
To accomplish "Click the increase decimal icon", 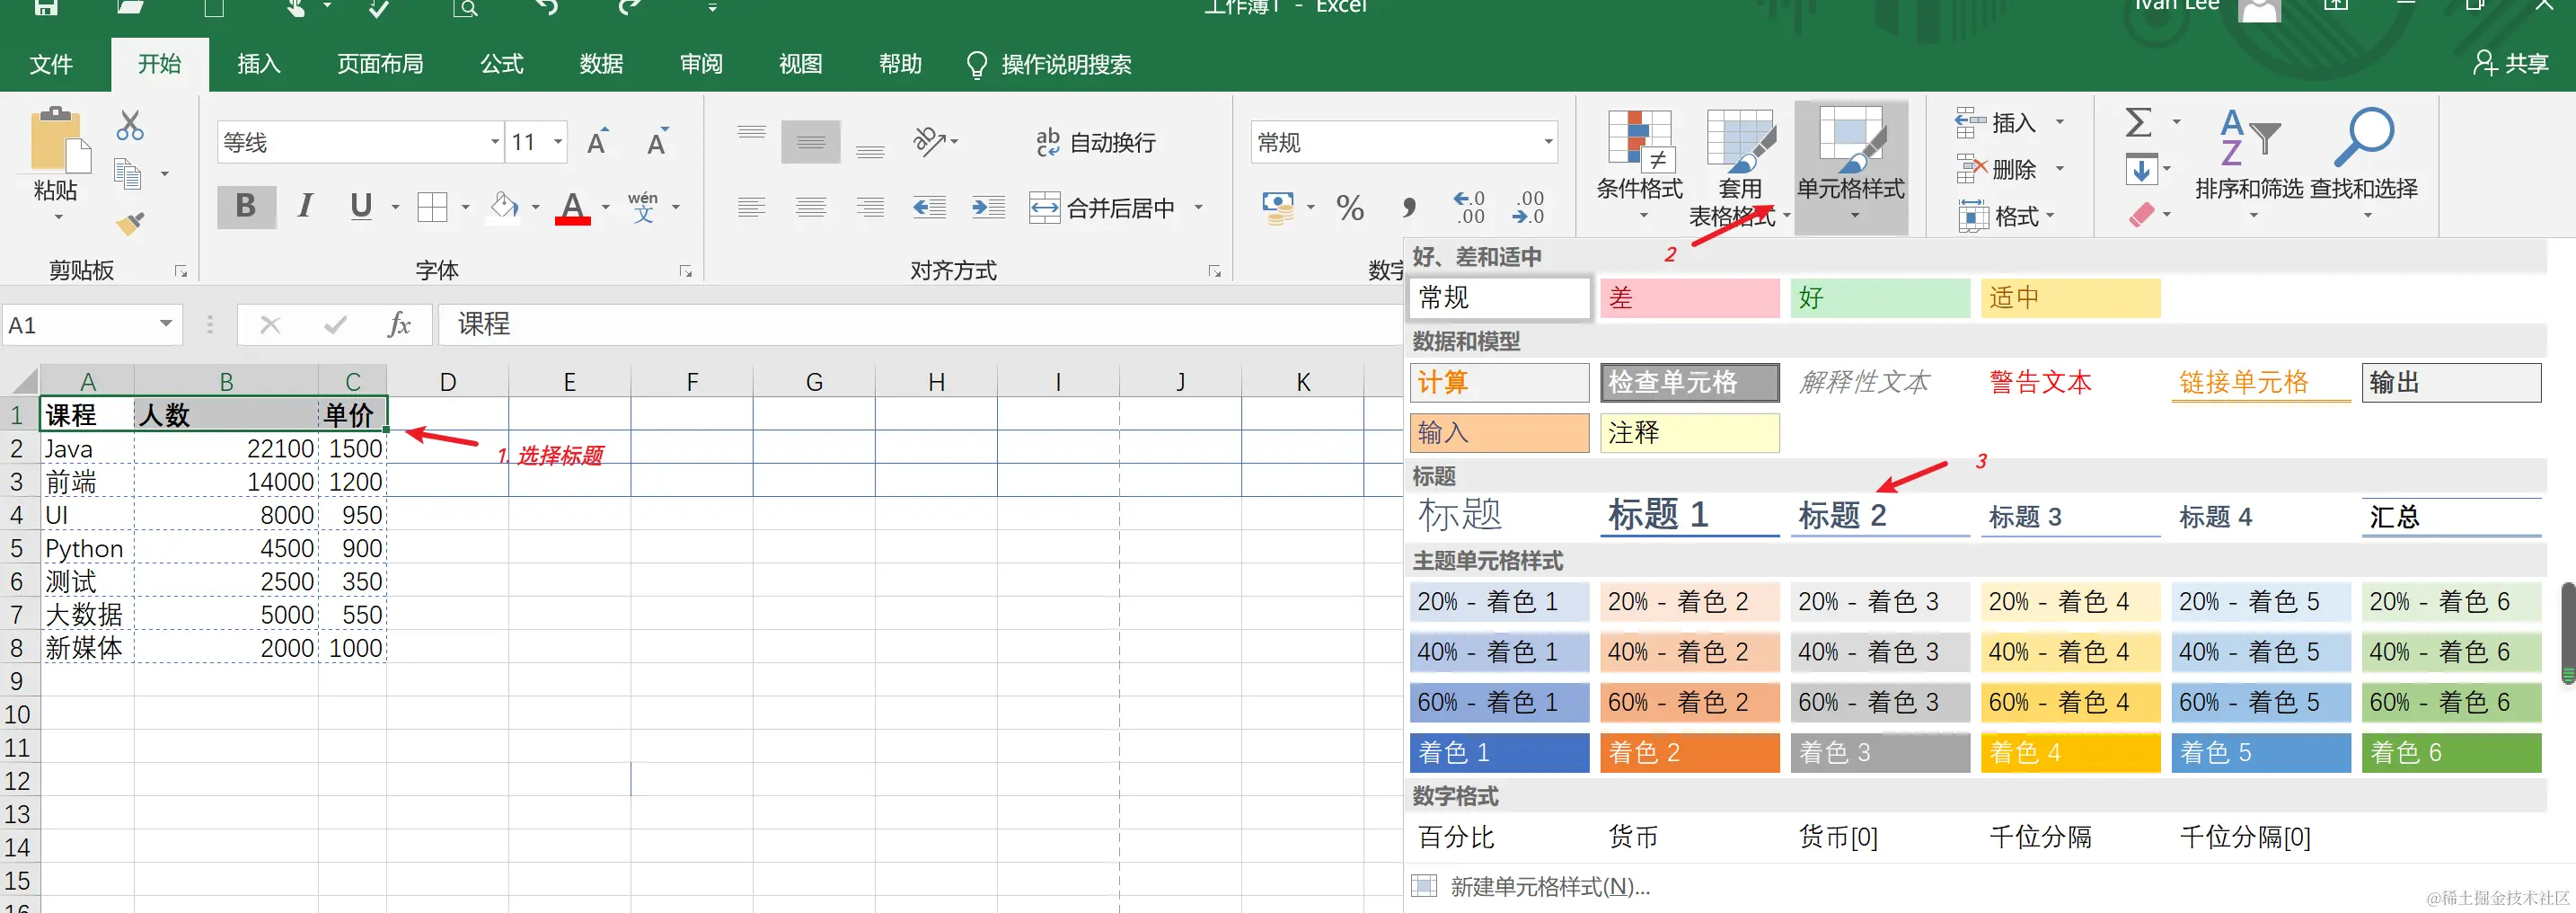I will click(x=1469, y=207).
